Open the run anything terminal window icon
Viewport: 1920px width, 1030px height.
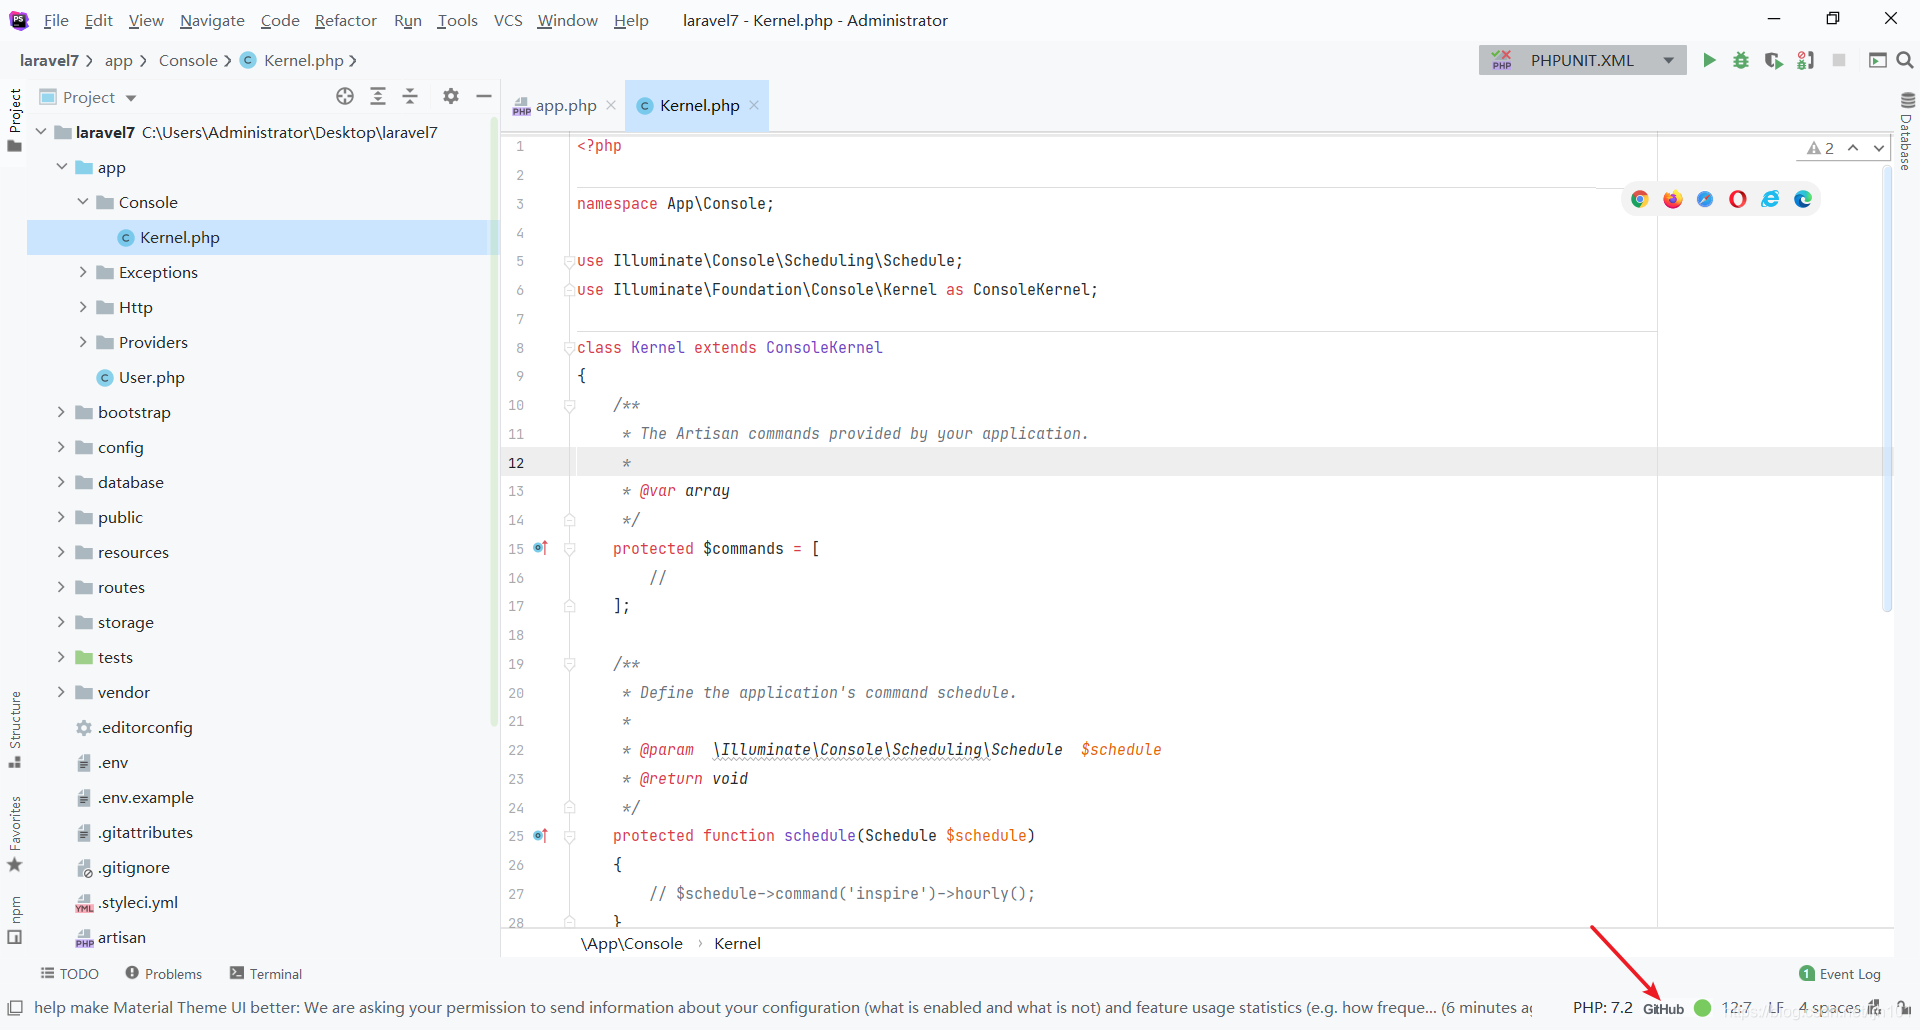[1877, 60]
